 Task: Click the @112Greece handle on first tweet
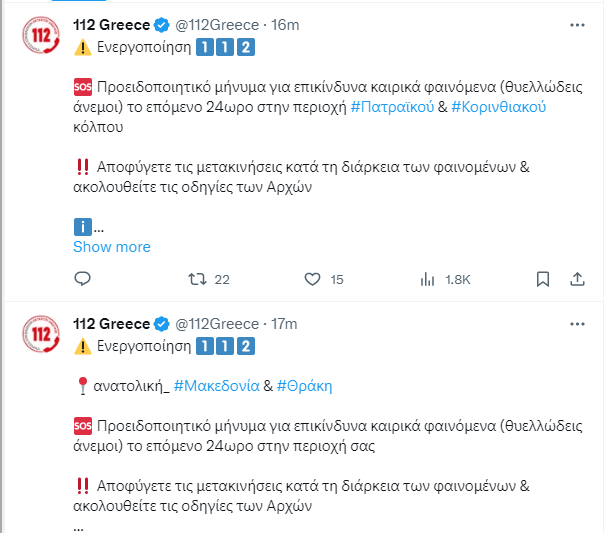click(217, 24)
